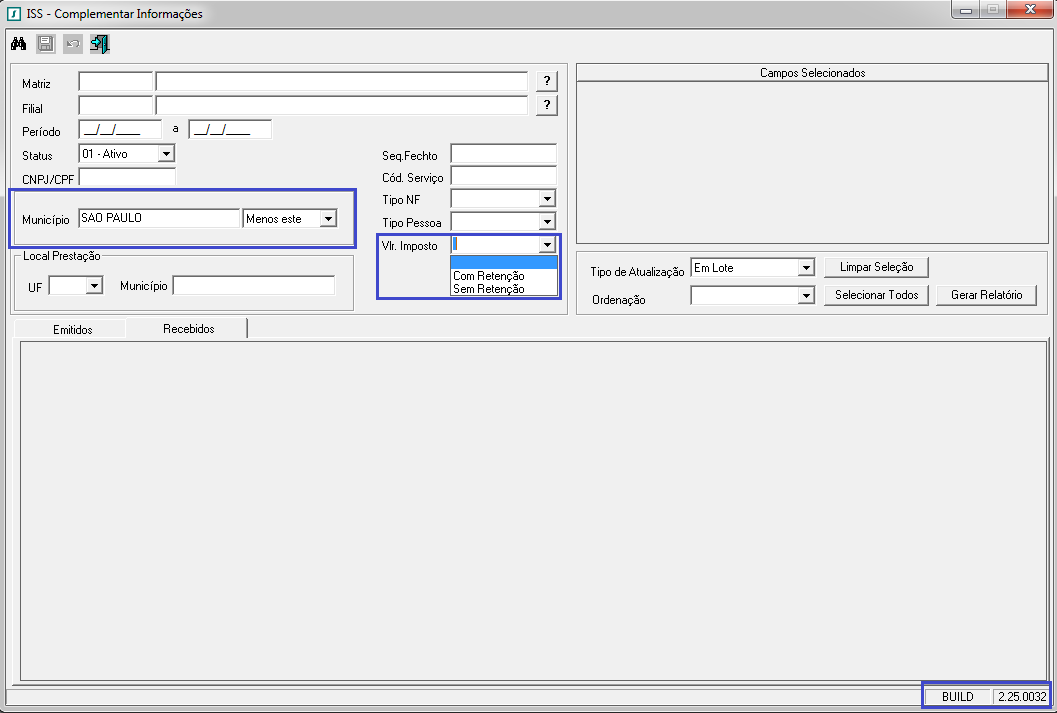Click the question mark beside Filial
This screenshot has width=1057, height=713.
tap(547, 106)
